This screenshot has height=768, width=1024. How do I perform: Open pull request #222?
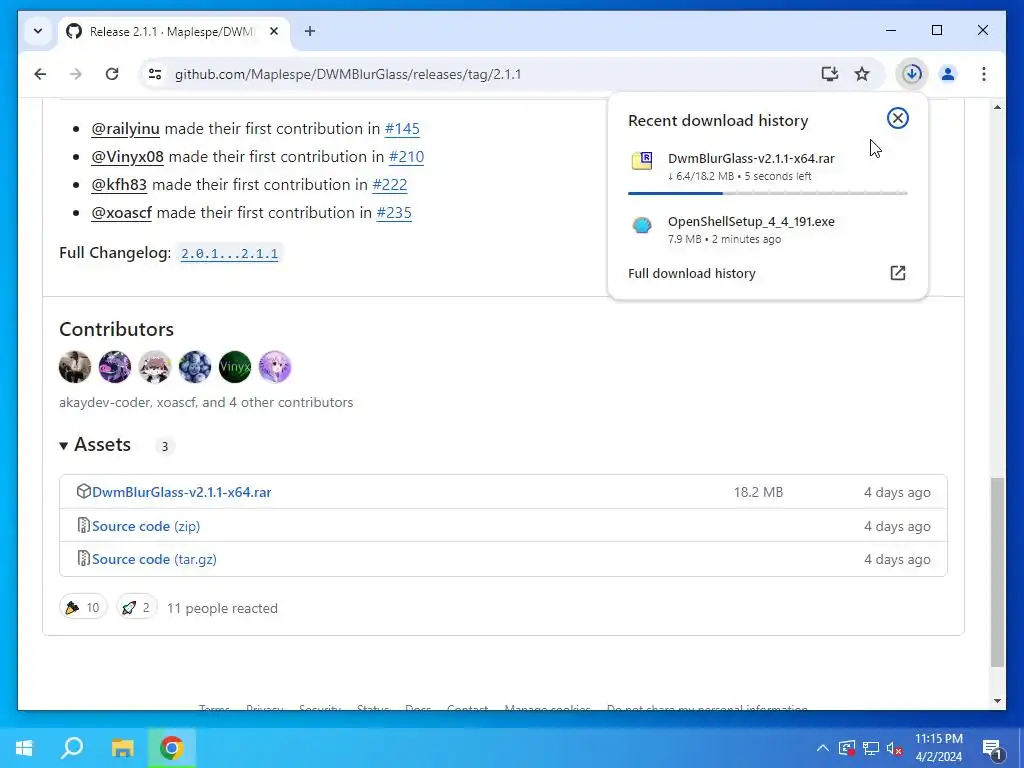pyautogui.click(x=389, y=185)
